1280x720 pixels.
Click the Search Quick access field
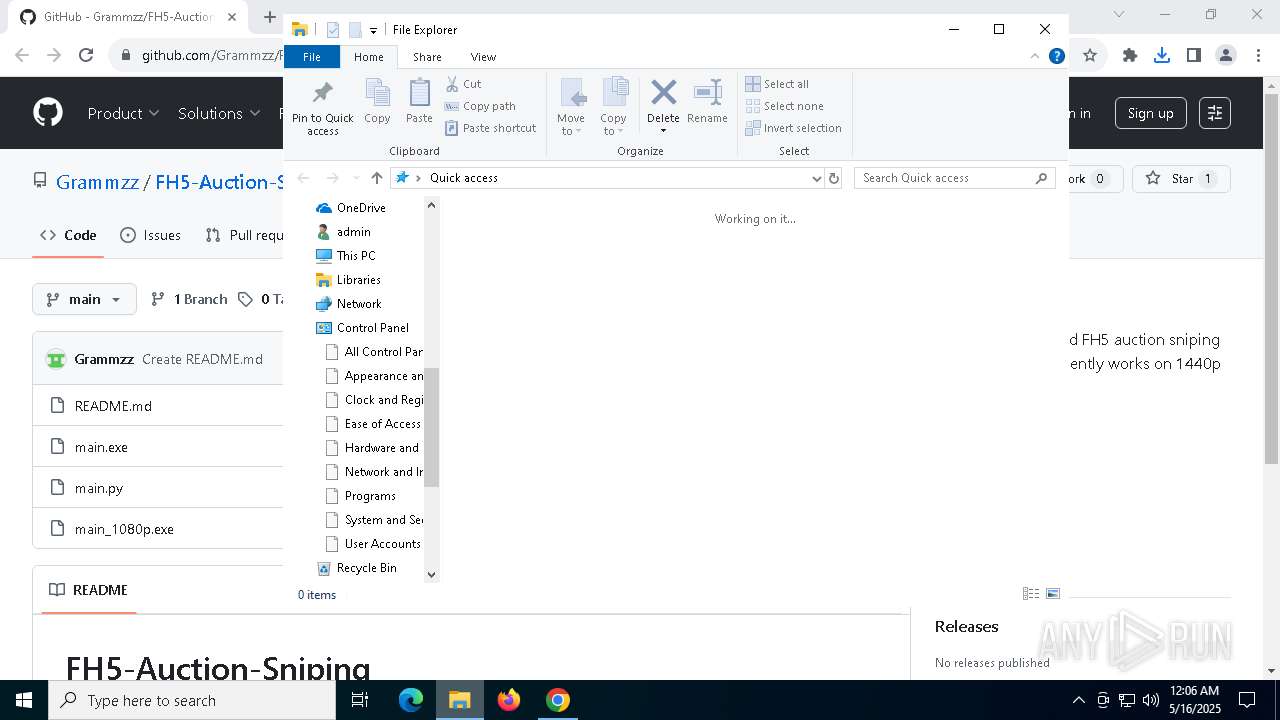(x=955, y=178)
